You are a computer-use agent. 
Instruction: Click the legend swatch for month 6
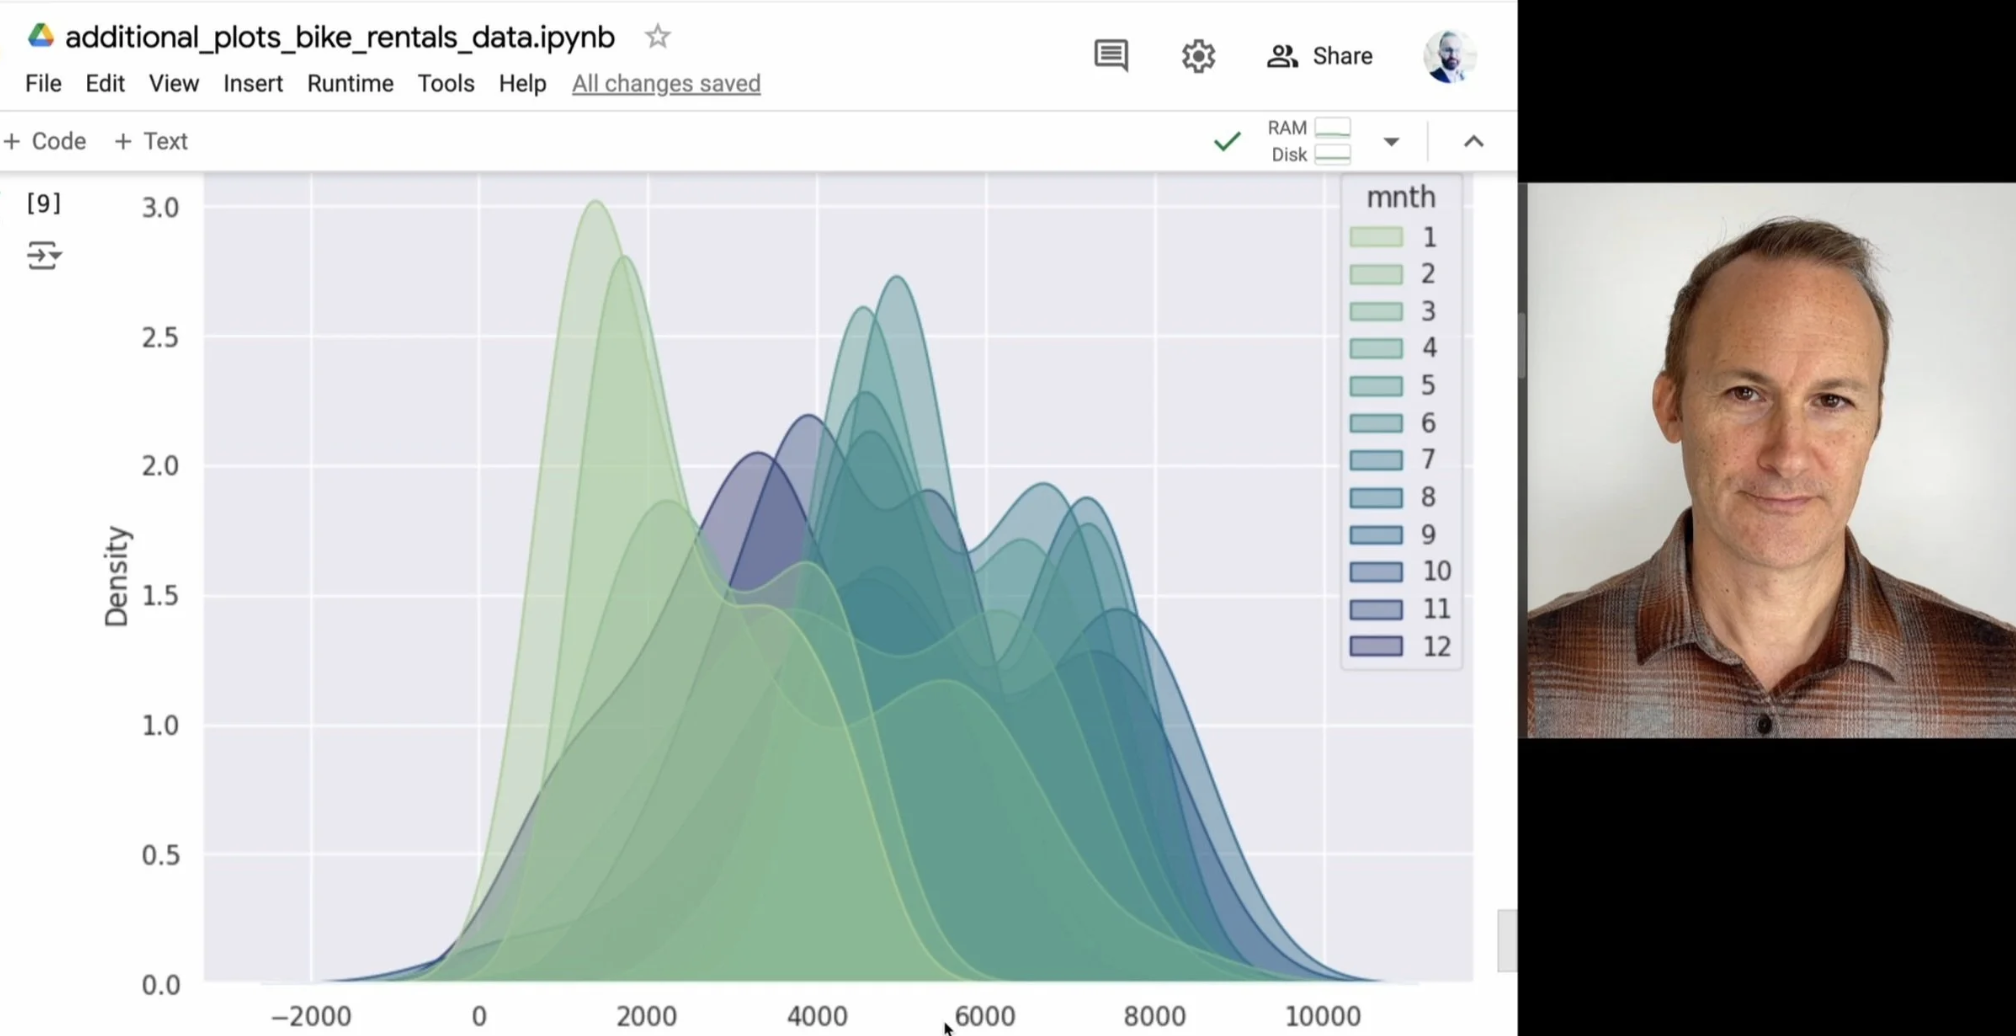tap(1376, 423)
